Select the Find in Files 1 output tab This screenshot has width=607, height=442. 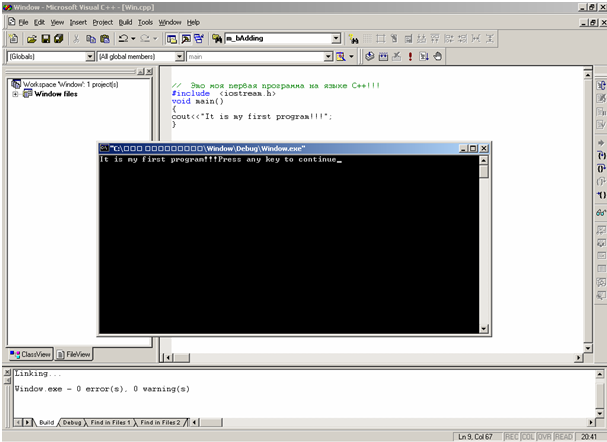pos(109,423)
